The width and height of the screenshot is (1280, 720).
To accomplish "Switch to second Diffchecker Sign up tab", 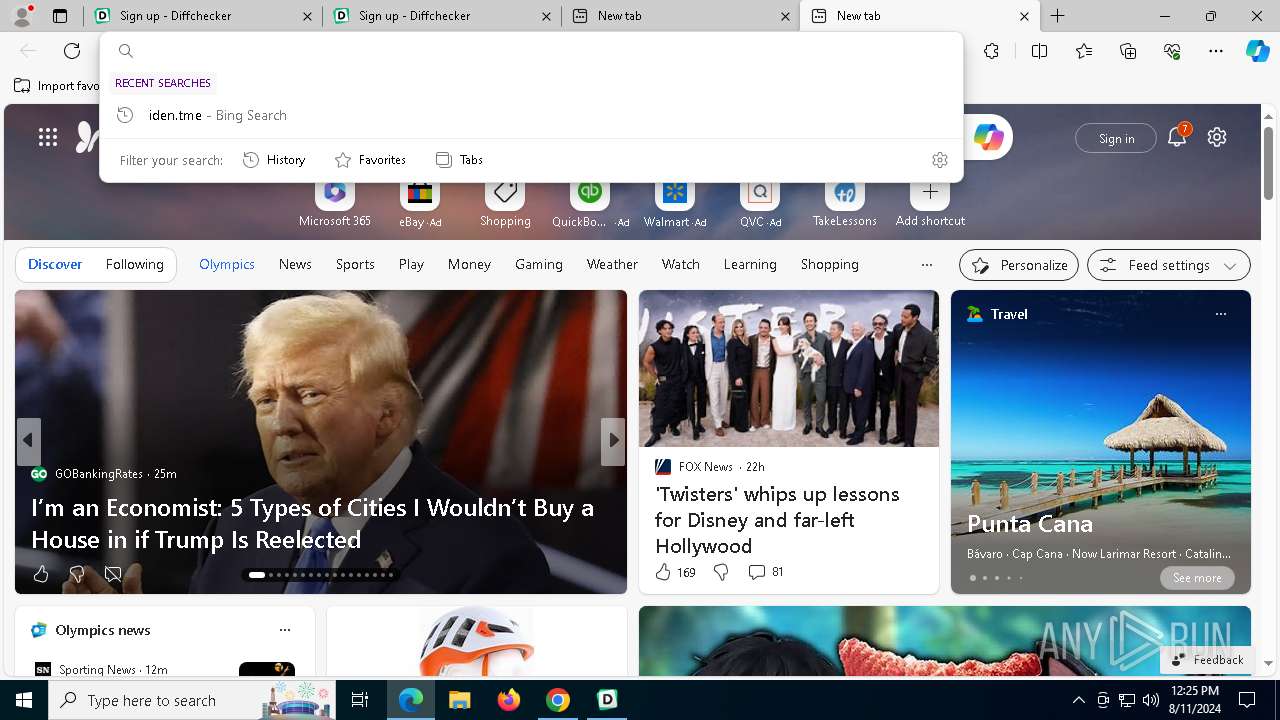I will 442,16.
